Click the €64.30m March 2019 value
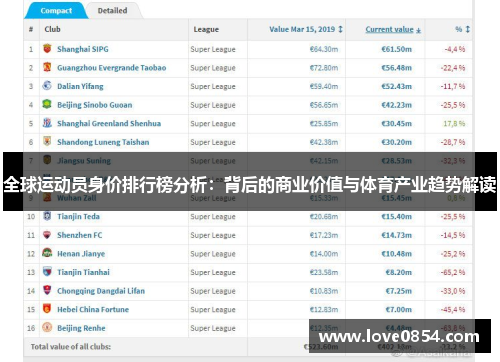The width and height of the screenshot is (500, 362). tap(324, 49)
